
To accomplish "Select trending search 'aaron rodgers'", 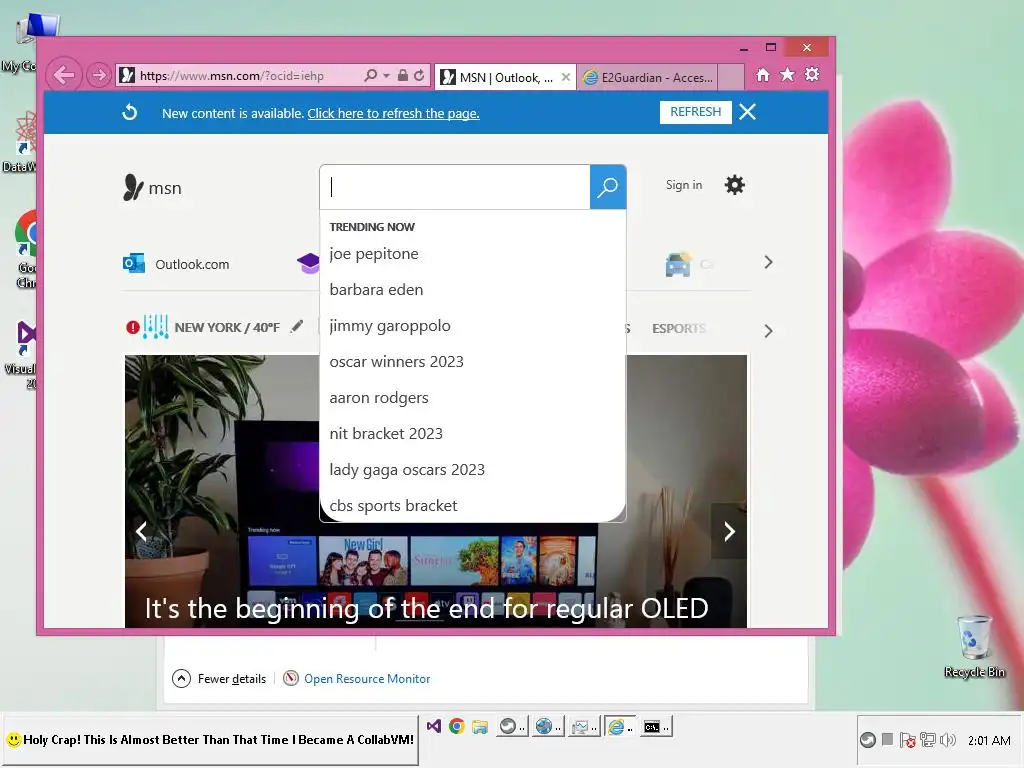I will [379, 397].
